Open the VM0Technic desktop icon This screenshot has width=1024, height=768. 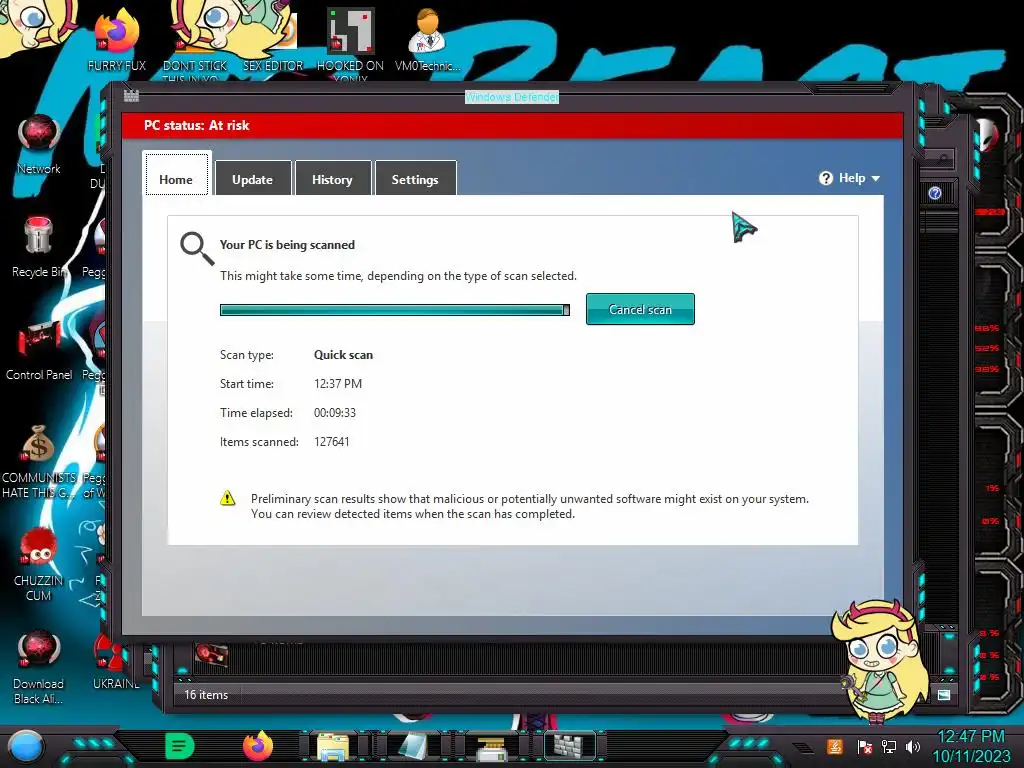(x=427, y=39)
